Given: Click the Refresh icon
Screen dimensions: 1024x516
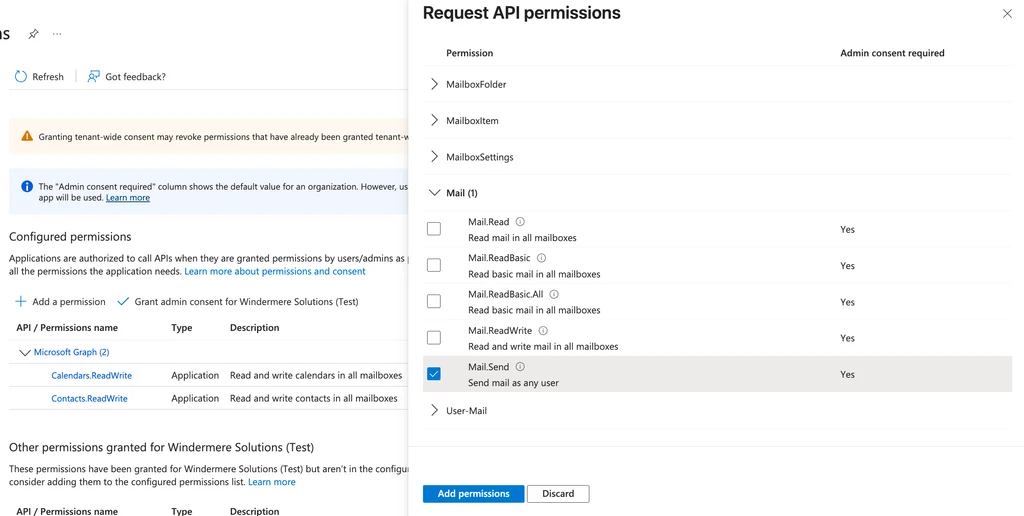Looking at the screenshot, I should [x=21, y=76].
